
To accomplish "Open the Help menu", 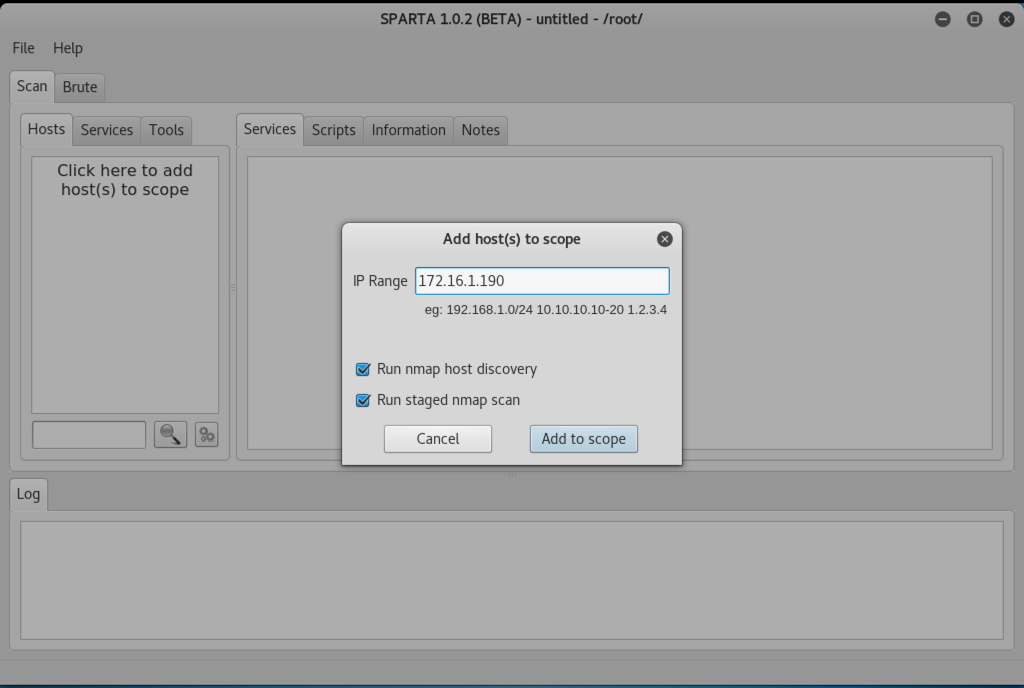I will [68, 48].
